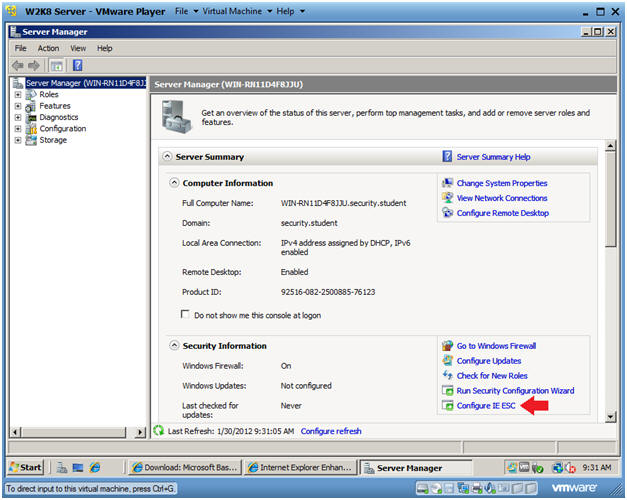Open the VMware Player File menu

(x=186, y=11)
